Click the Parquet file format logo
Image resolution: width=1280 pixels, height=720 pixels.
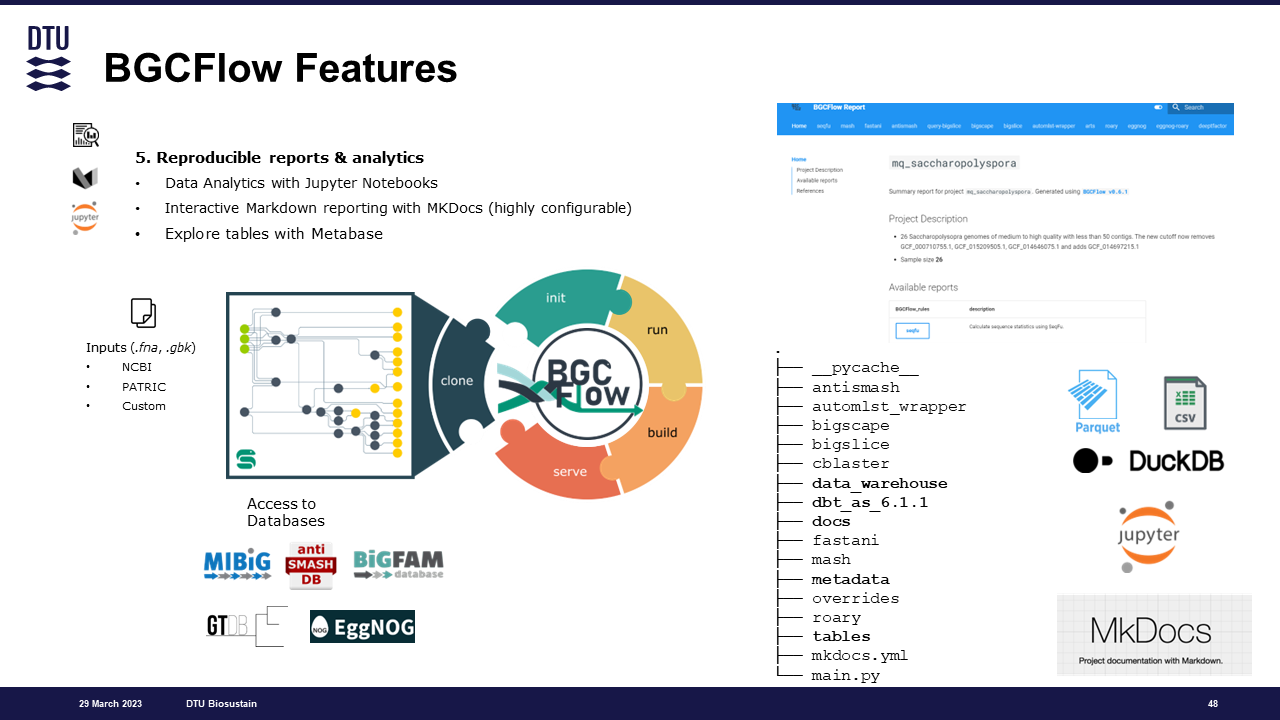tap(1093, 401)
